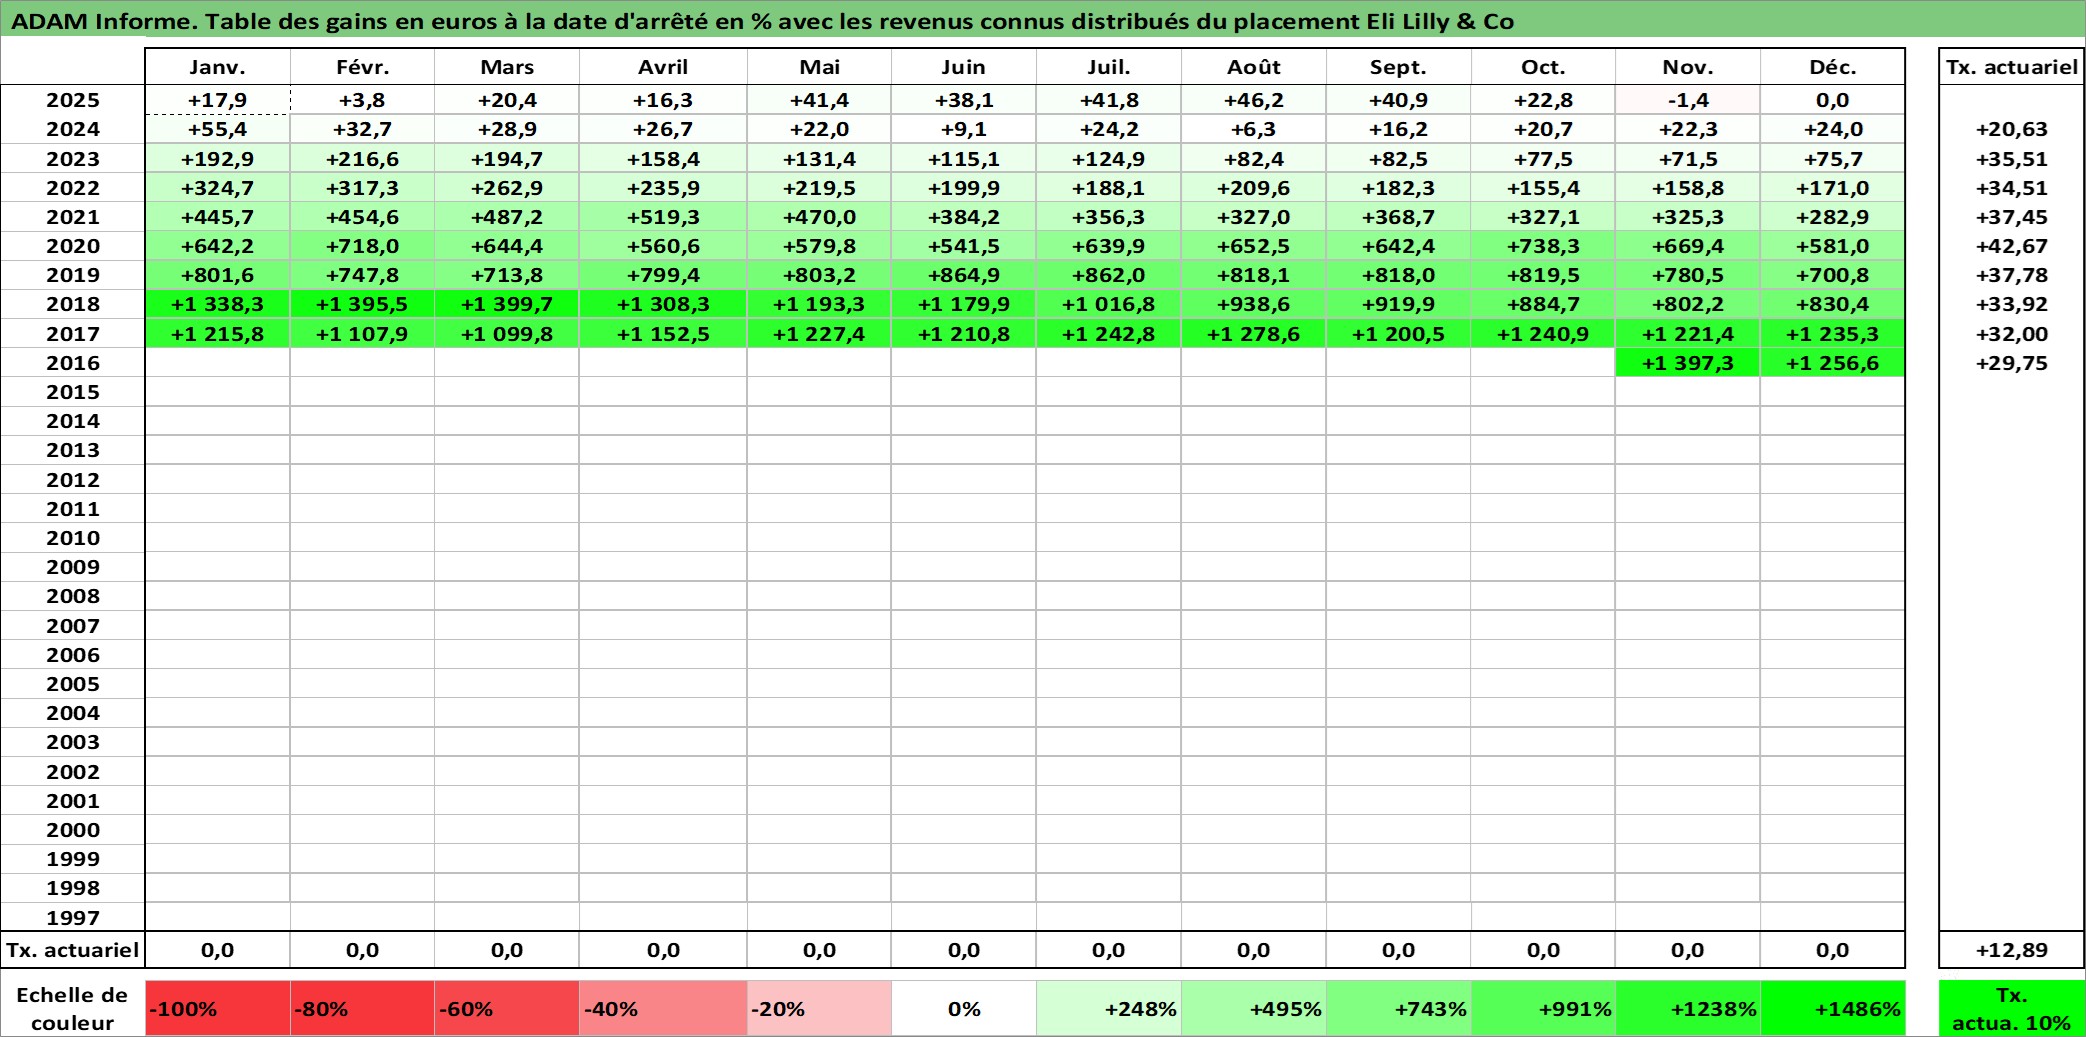Screen dimensions: 2086x1037
Task: Select the 1997 row label
Action: point(73,917)
